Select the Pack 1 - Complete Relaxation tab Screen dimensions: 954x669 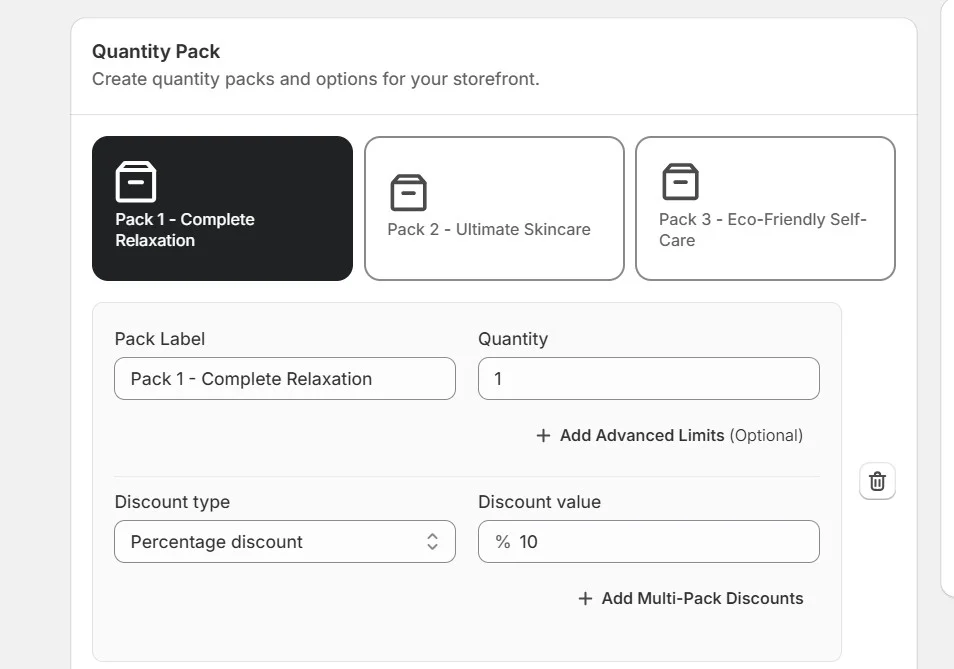point(222,208)
